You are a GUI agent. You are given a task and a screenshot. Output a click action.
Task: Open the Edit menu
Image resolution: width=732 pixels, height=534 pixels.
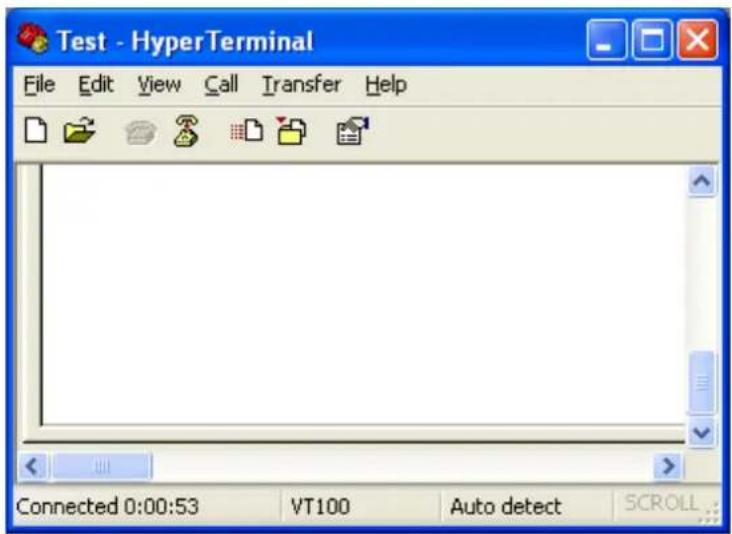[96, 84]
